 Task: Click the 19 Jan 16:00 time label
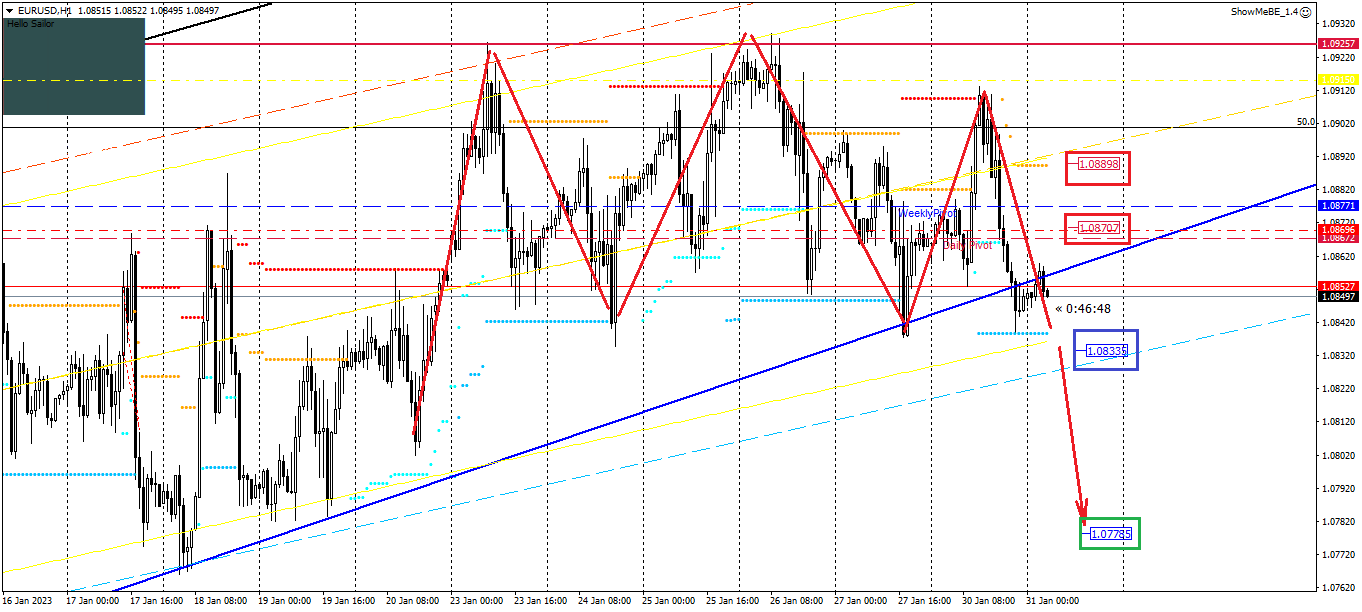pos(349,601)
